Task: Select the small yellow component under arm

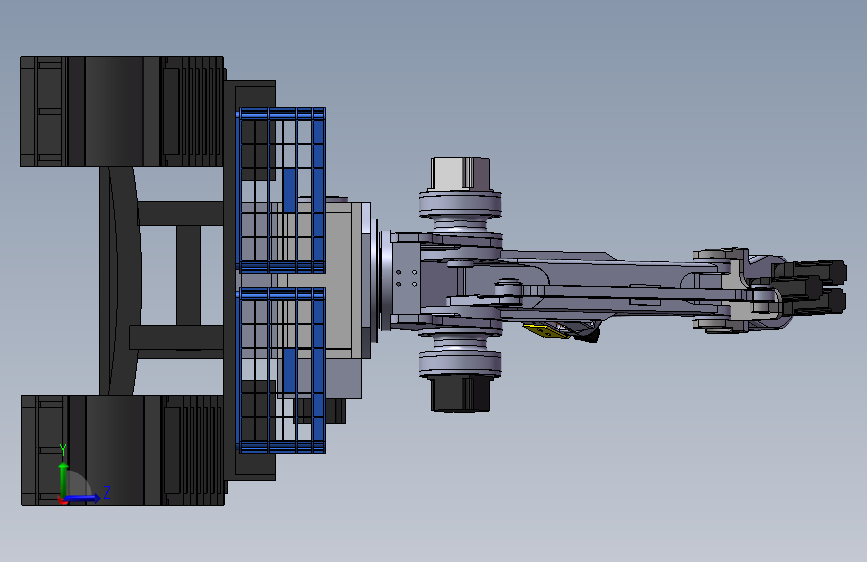Action: point(547,331)
